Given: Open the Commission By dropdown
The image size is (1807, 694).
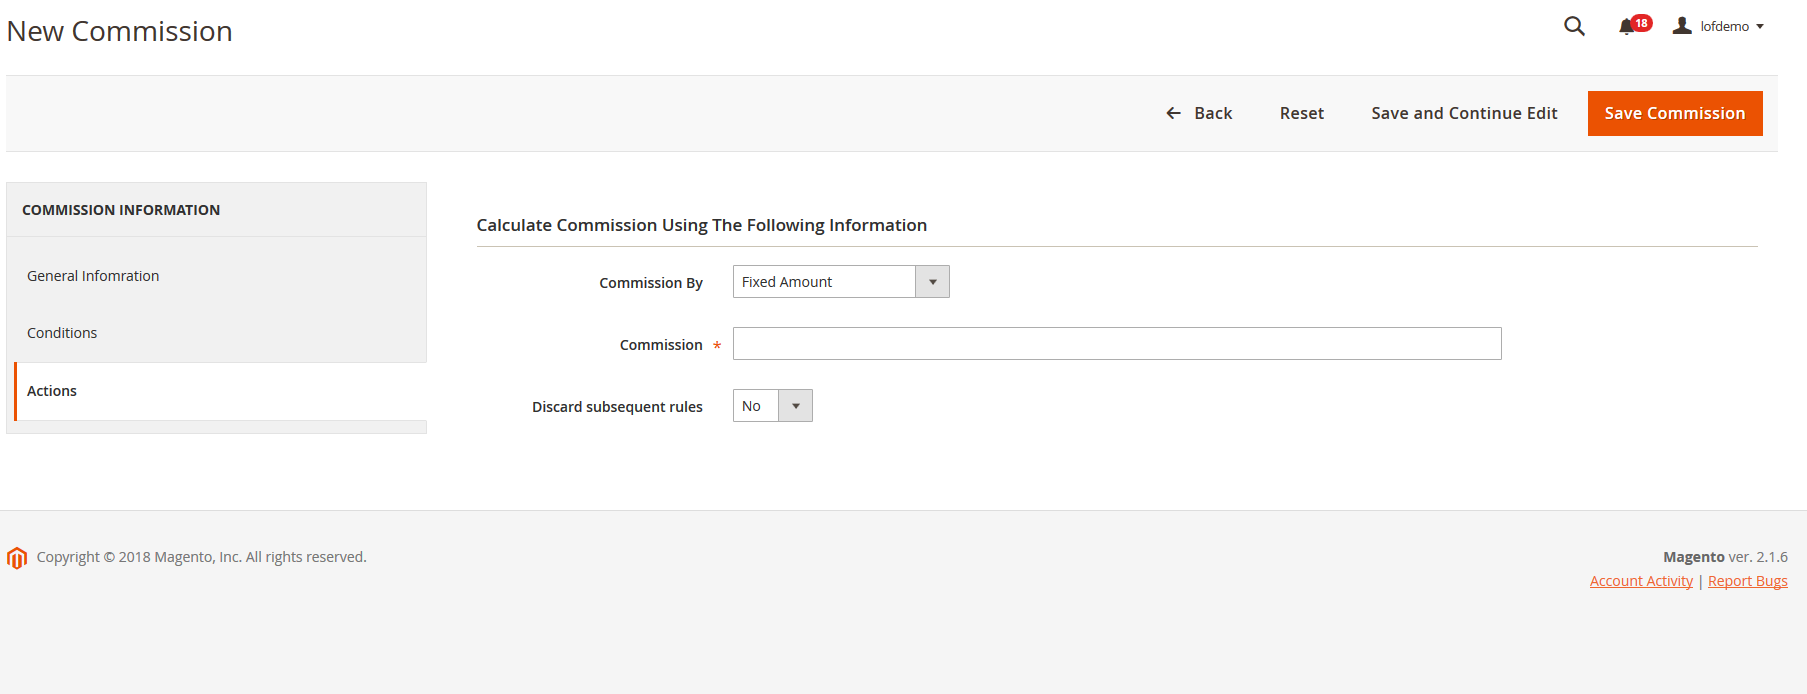Looking at the screenshot, I should [840, 282].
